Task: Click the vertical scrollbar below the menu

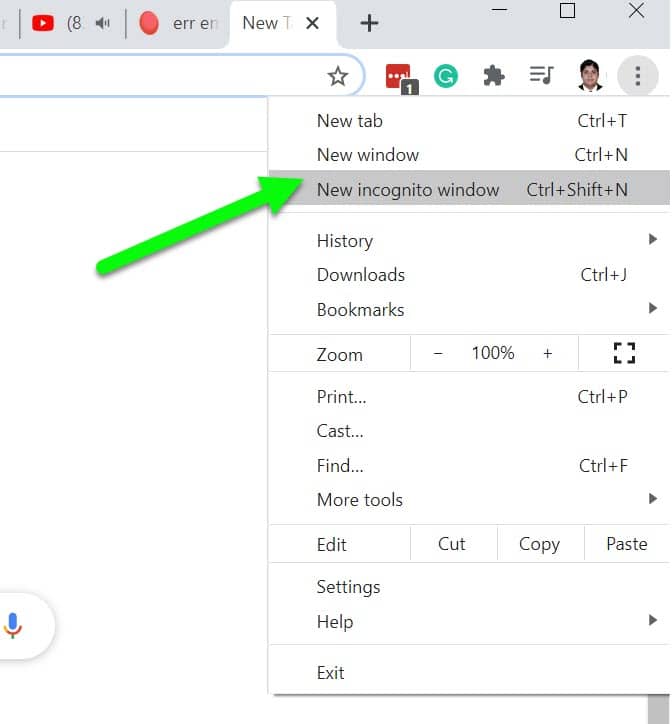Action: click(658, 709)
